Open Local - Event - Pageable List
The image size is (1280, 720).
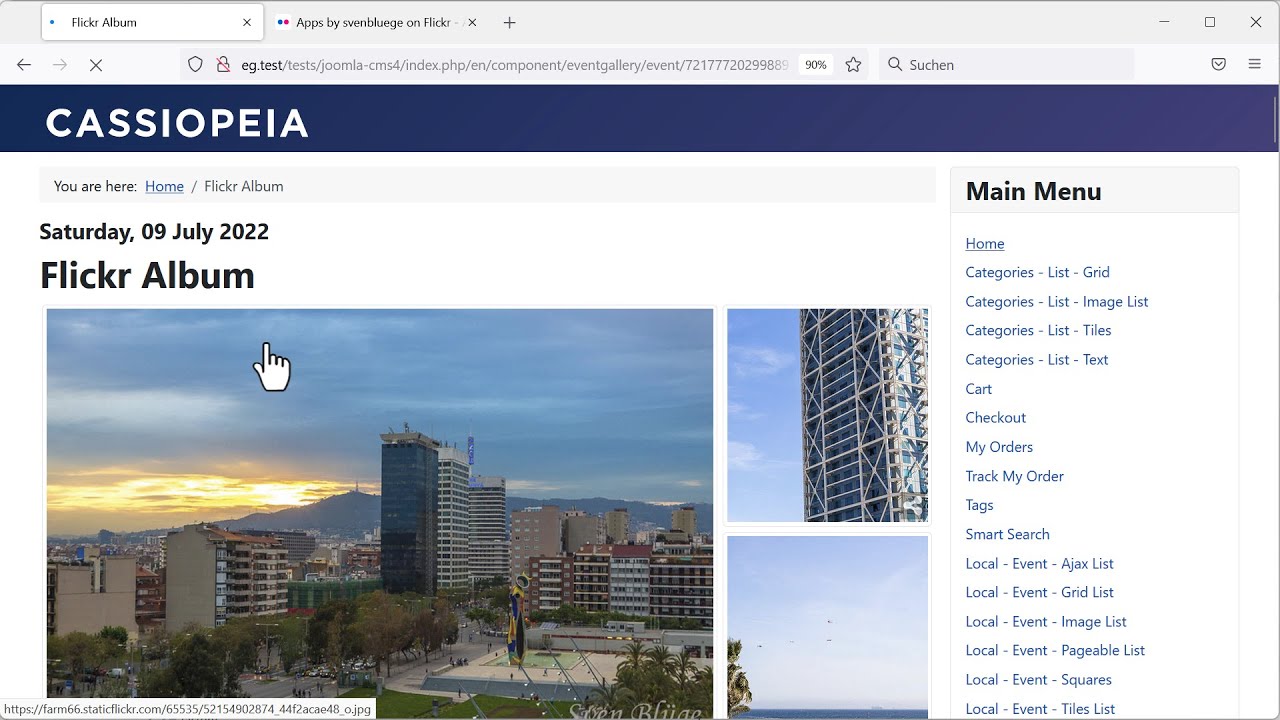click(1055, 650)
